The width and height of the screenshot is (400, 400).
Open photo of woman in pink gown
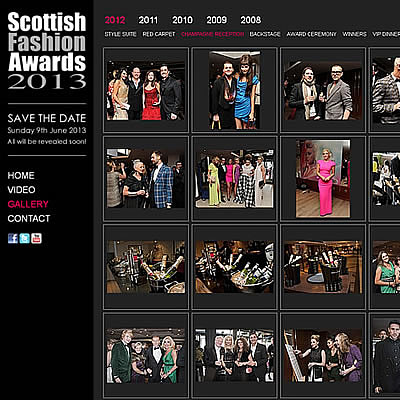pyautogui.click(x=323, y=178)
